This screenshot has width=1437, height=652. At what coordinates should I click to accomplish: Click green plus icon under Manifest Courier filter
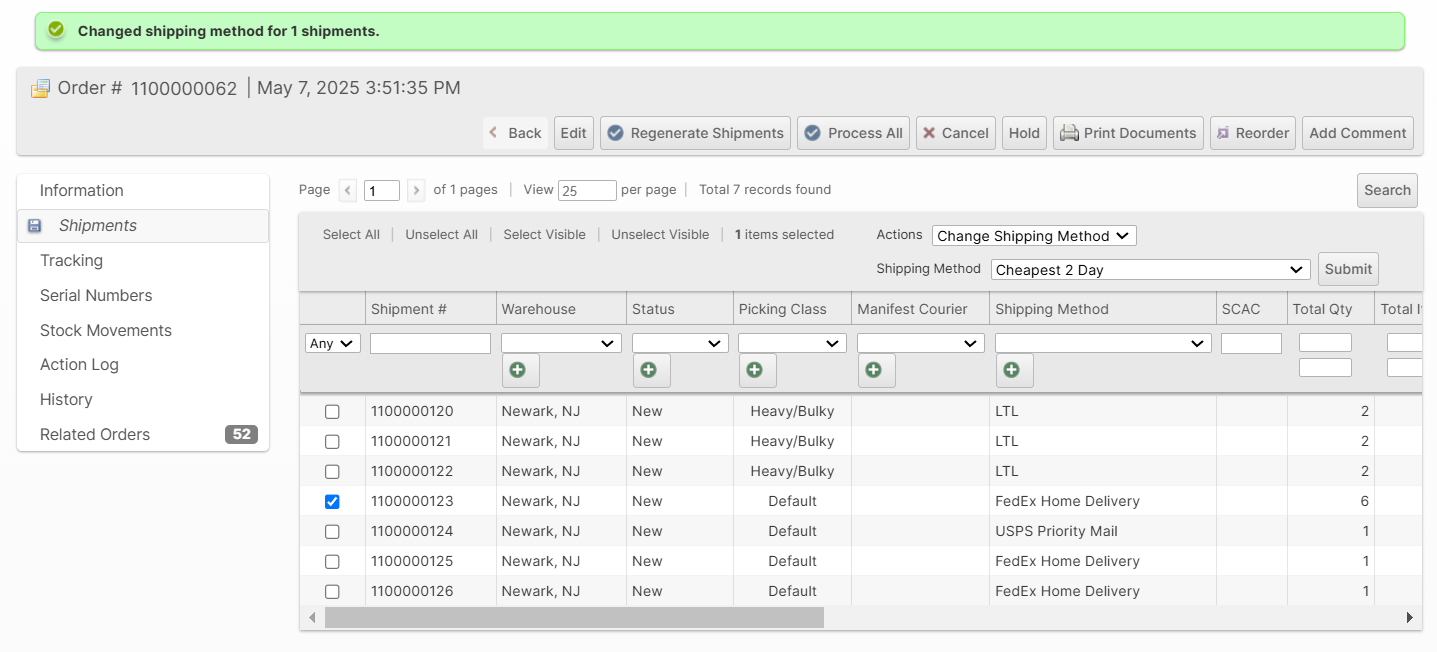(x=875, y=370)
